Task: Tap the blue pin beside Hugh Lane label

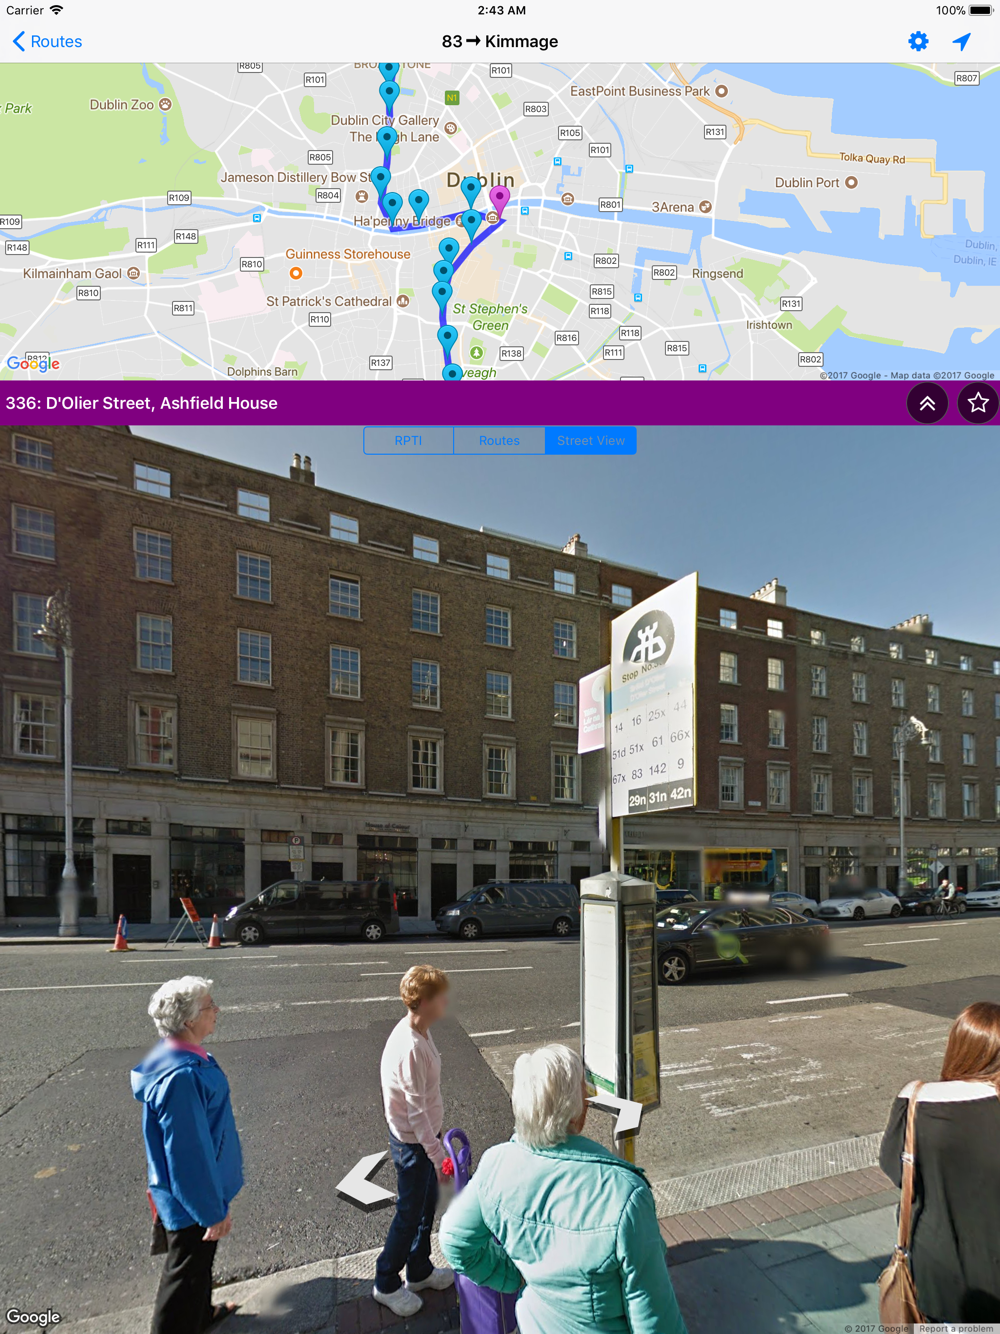Action: 387,141
